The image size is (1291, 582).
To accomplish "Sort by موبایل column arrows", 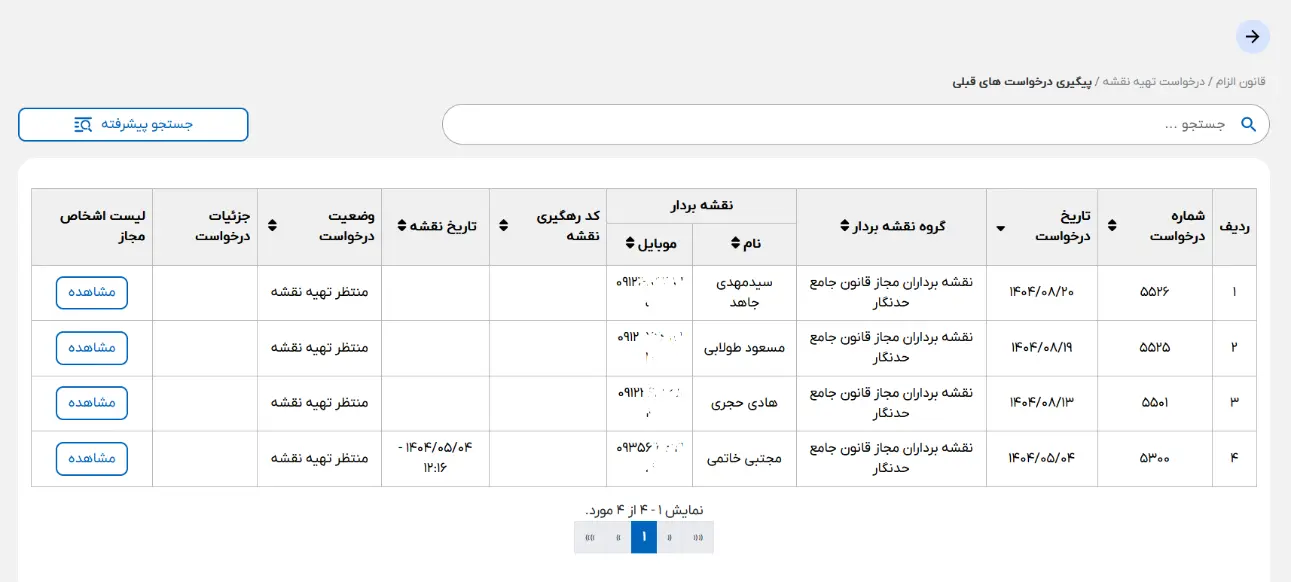I will pos(630,243).
